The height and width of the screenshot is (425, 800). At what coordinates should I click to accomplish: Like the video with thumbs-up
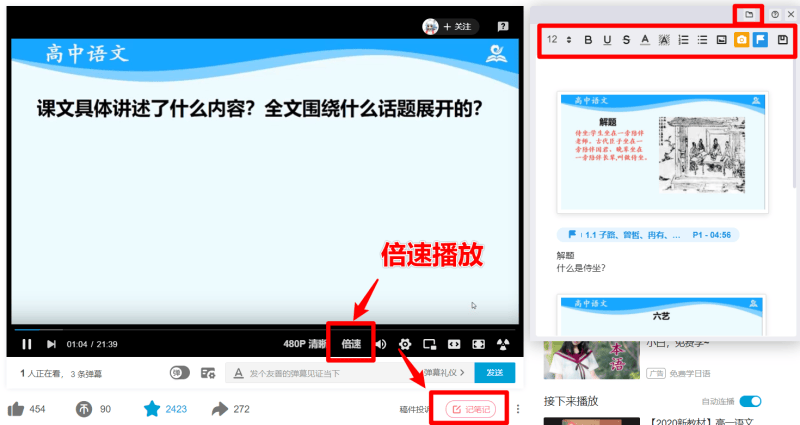[16, 409]
